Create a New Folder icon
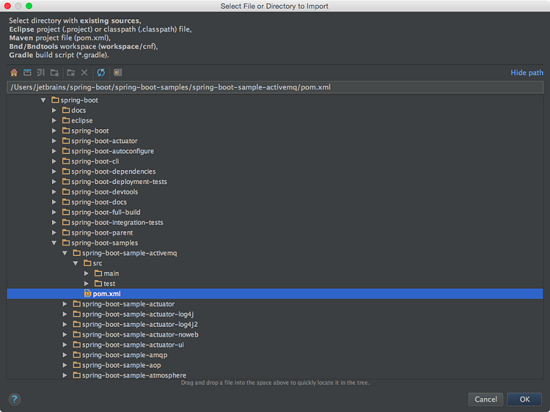The image size is (550, 412). pos(71,73)
